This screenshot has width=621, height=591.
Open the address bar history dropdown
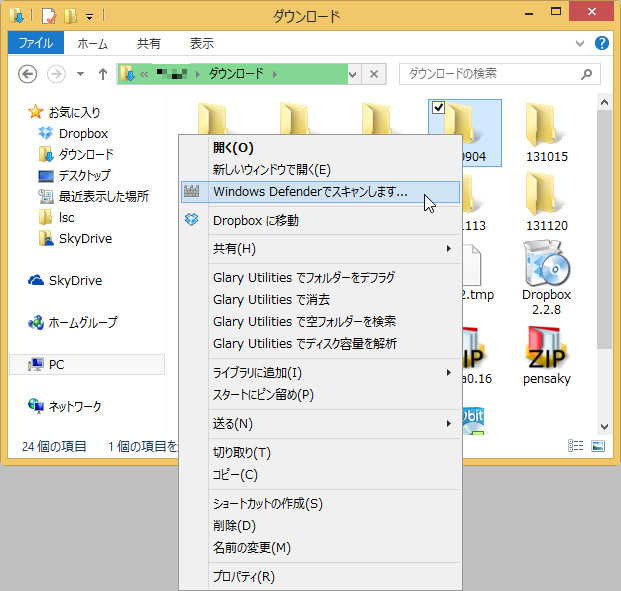352,74
